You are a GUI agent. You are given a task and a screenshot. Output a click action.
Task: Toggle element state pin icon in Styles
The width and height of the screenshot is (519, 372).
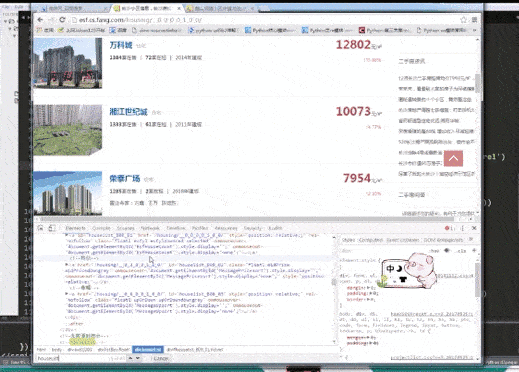(x=447, y=250)
